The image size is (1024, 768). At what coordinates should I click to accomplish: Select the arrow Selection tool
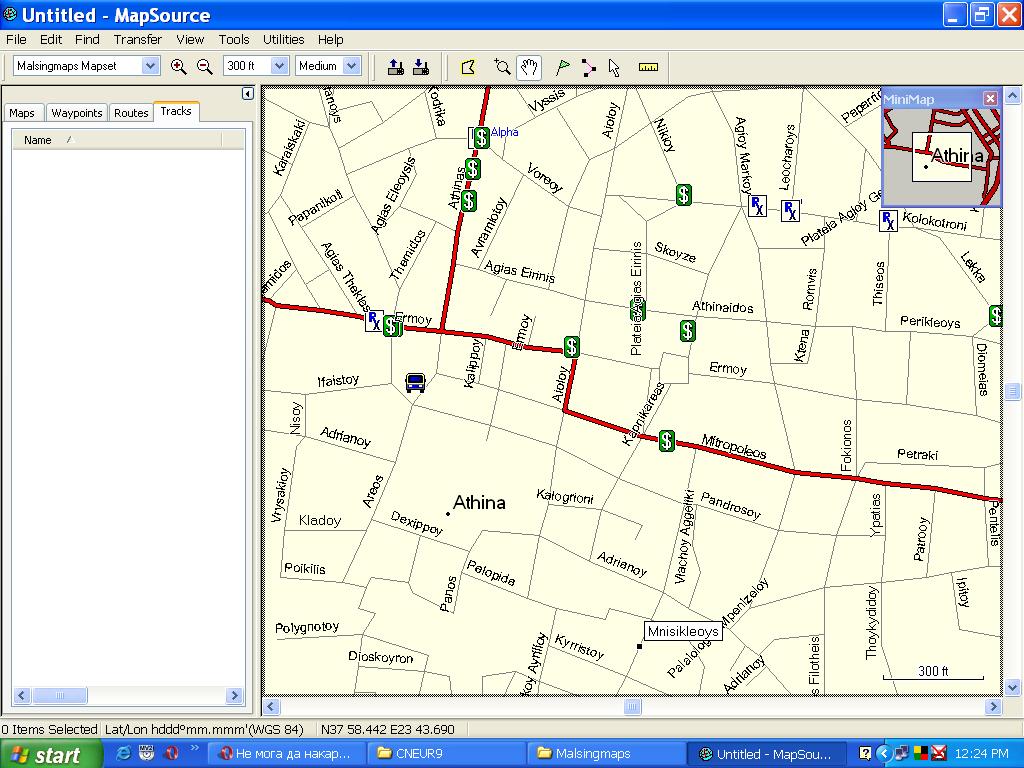pos(614,67)
